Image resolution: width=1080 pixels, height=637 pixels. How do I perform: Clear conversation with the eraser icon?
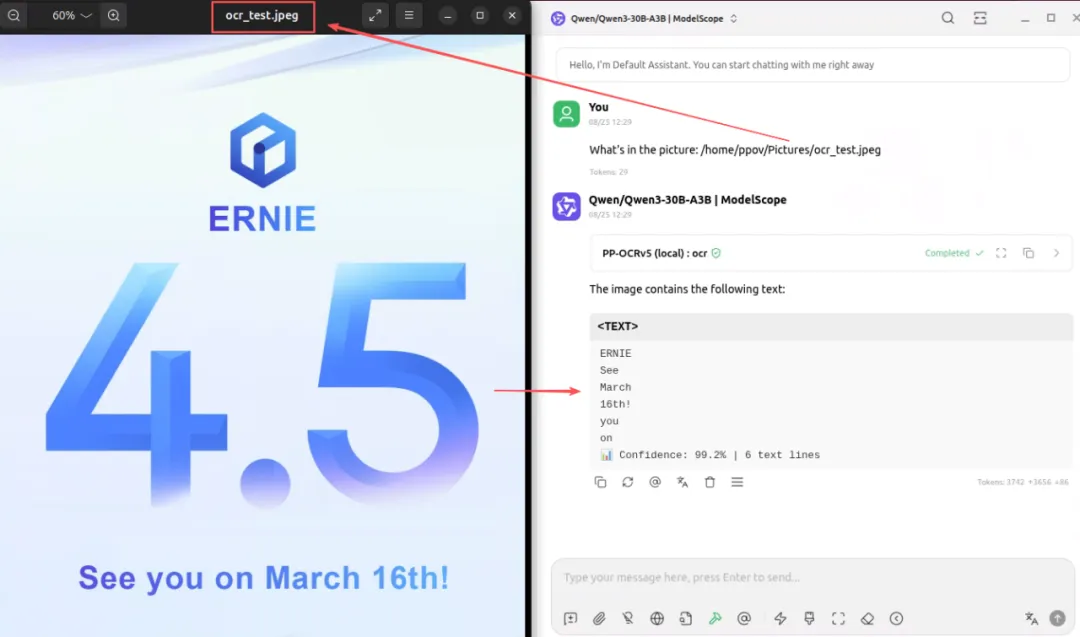867,618
